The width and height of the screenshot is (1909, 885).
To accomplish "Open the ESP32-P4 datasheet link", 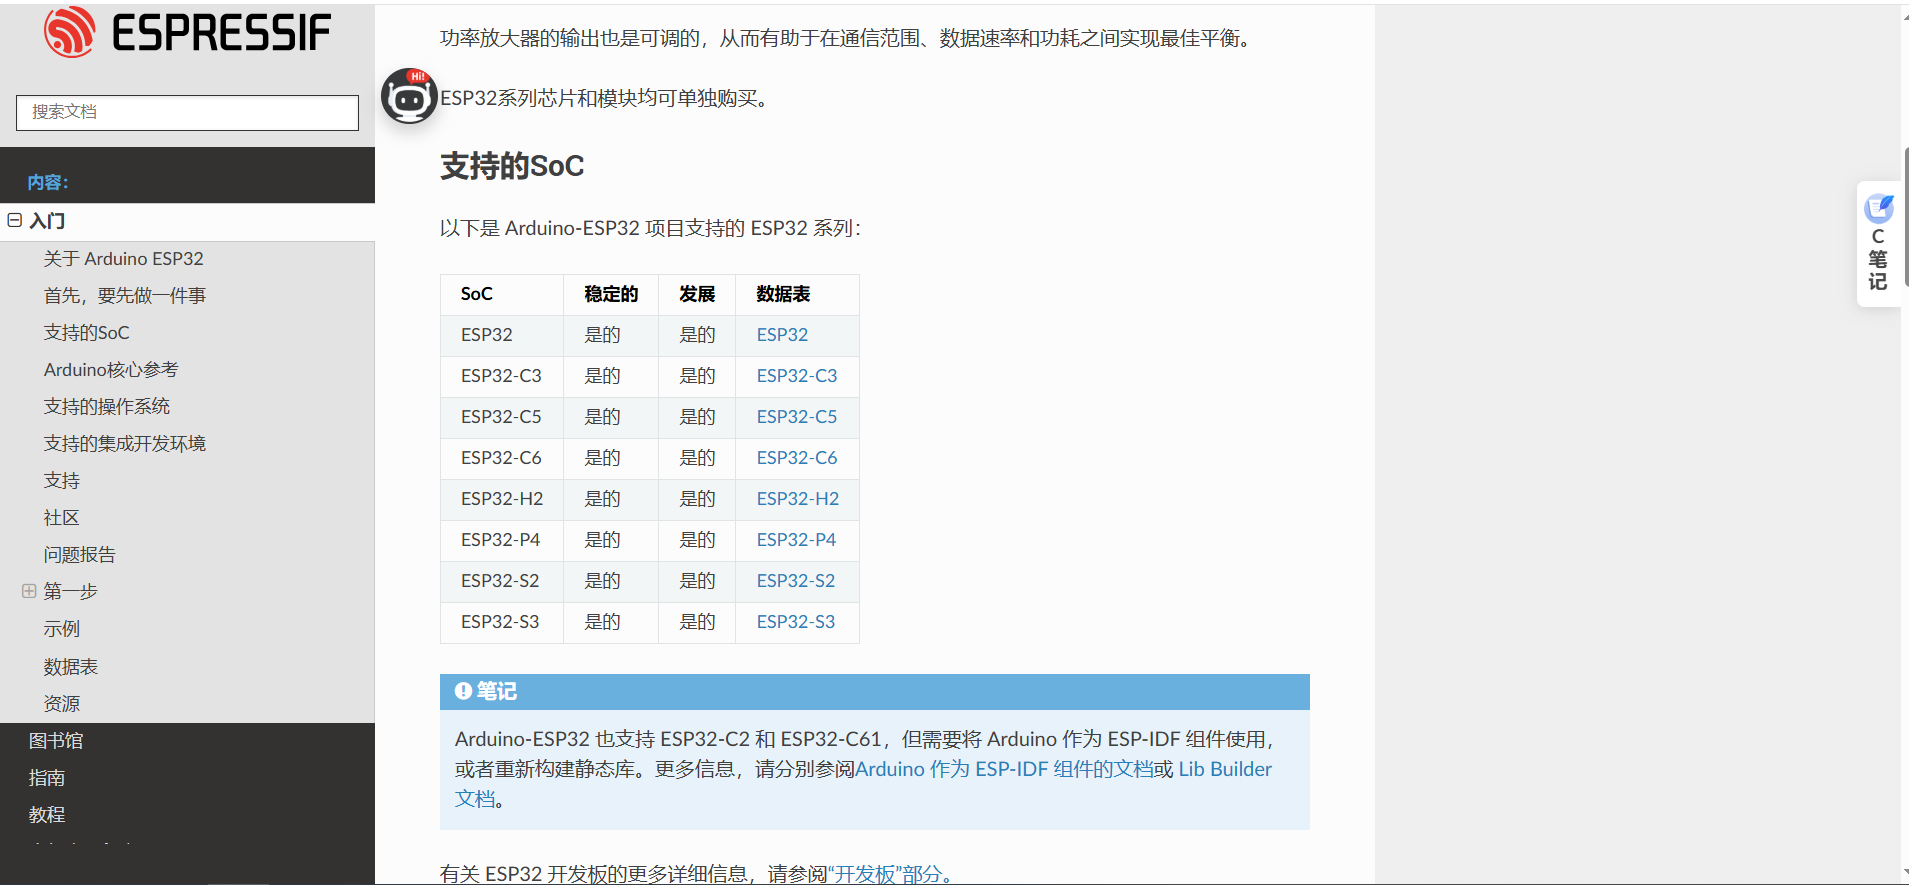I will (x=796, y=540).
